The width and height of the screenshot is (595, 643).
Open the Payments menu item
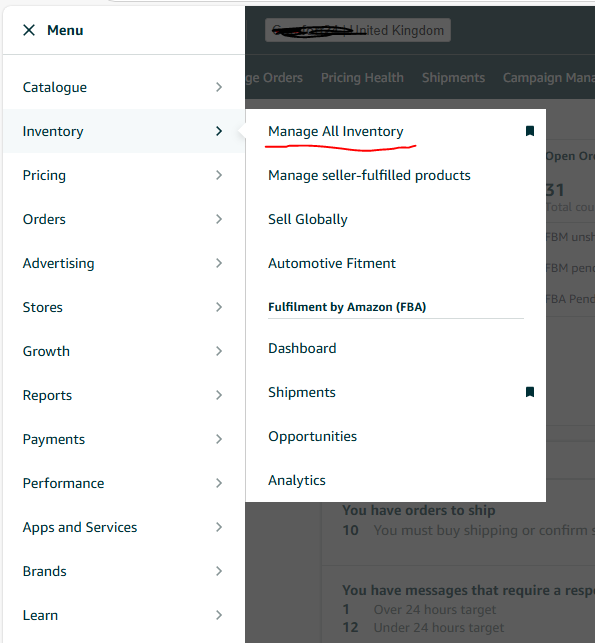tap(124, 439)
